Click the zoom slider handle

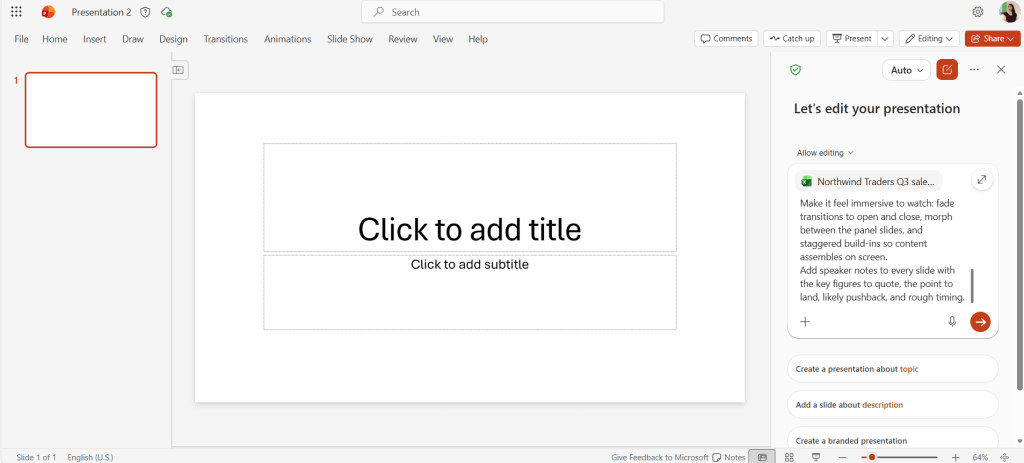tap(872, 457)
